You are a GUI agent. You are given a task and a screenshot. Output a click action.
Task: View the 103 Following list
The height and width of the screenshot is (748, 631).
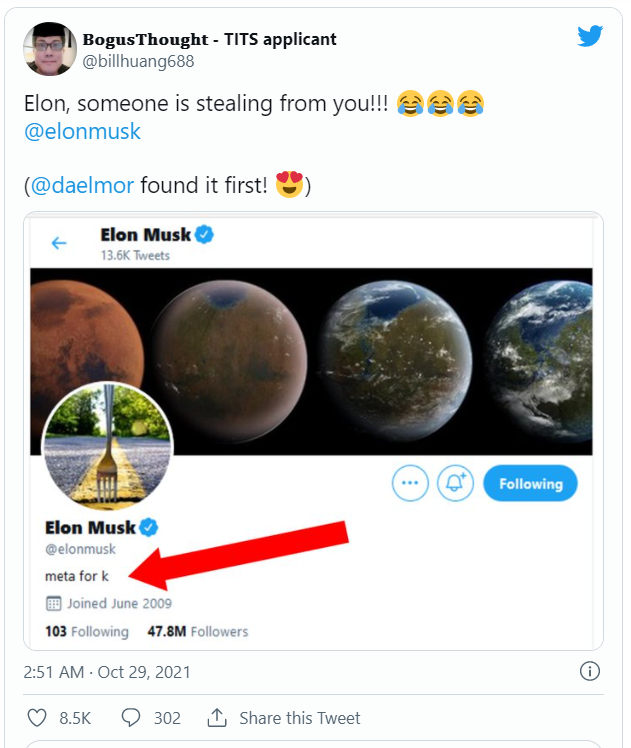(x=87, y=632)
